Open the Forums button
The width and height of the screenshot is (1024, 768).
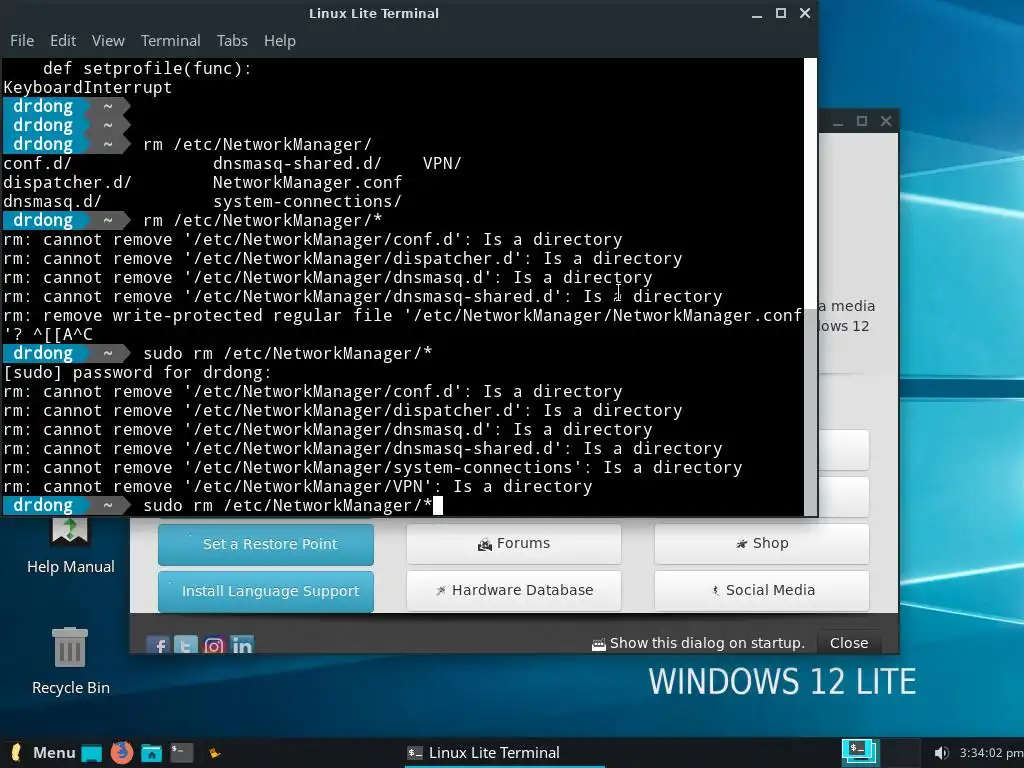click(x=513, y=543)
